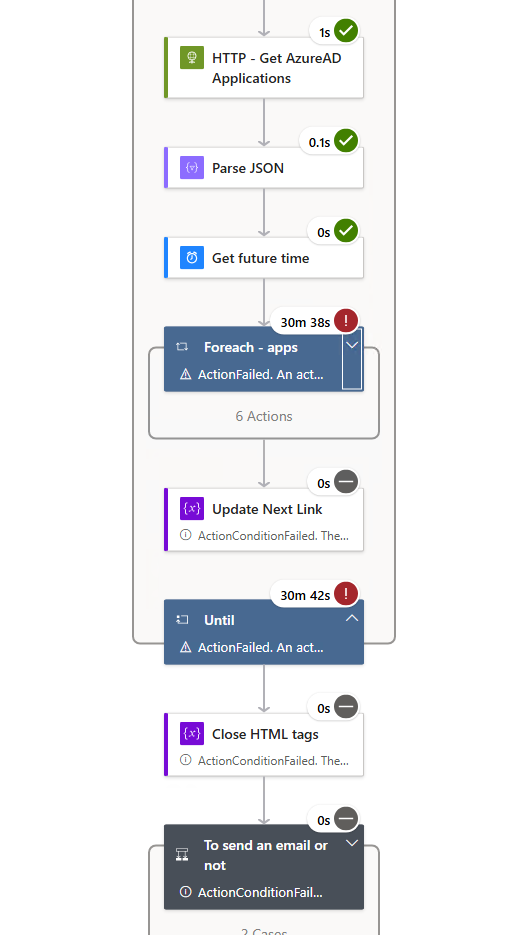Click the Parse JSON purple braces icon
The width and height of the screenshot is (511, 935).
192,168
